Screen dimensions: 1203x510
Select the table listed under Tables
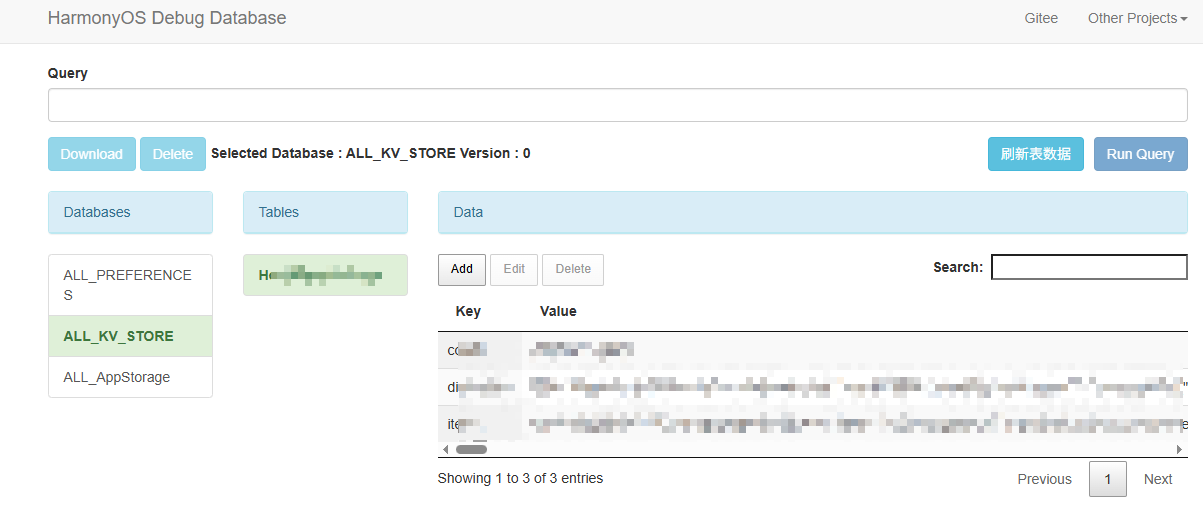coord(325,275)
